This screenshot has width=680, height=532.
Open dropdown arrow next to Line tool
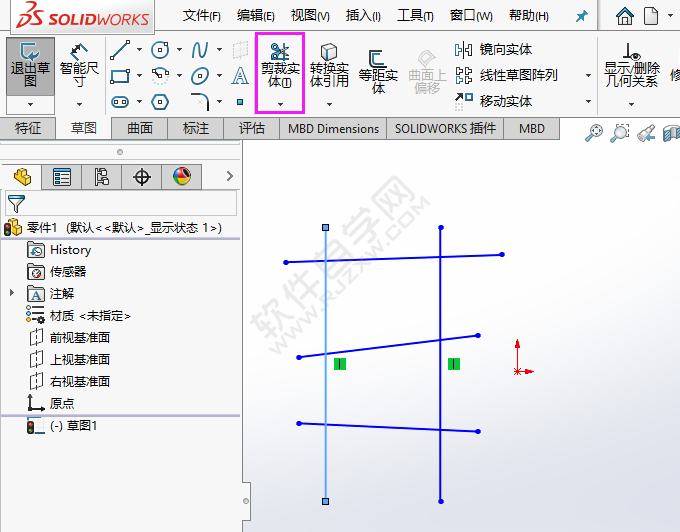tap(139, 50)
